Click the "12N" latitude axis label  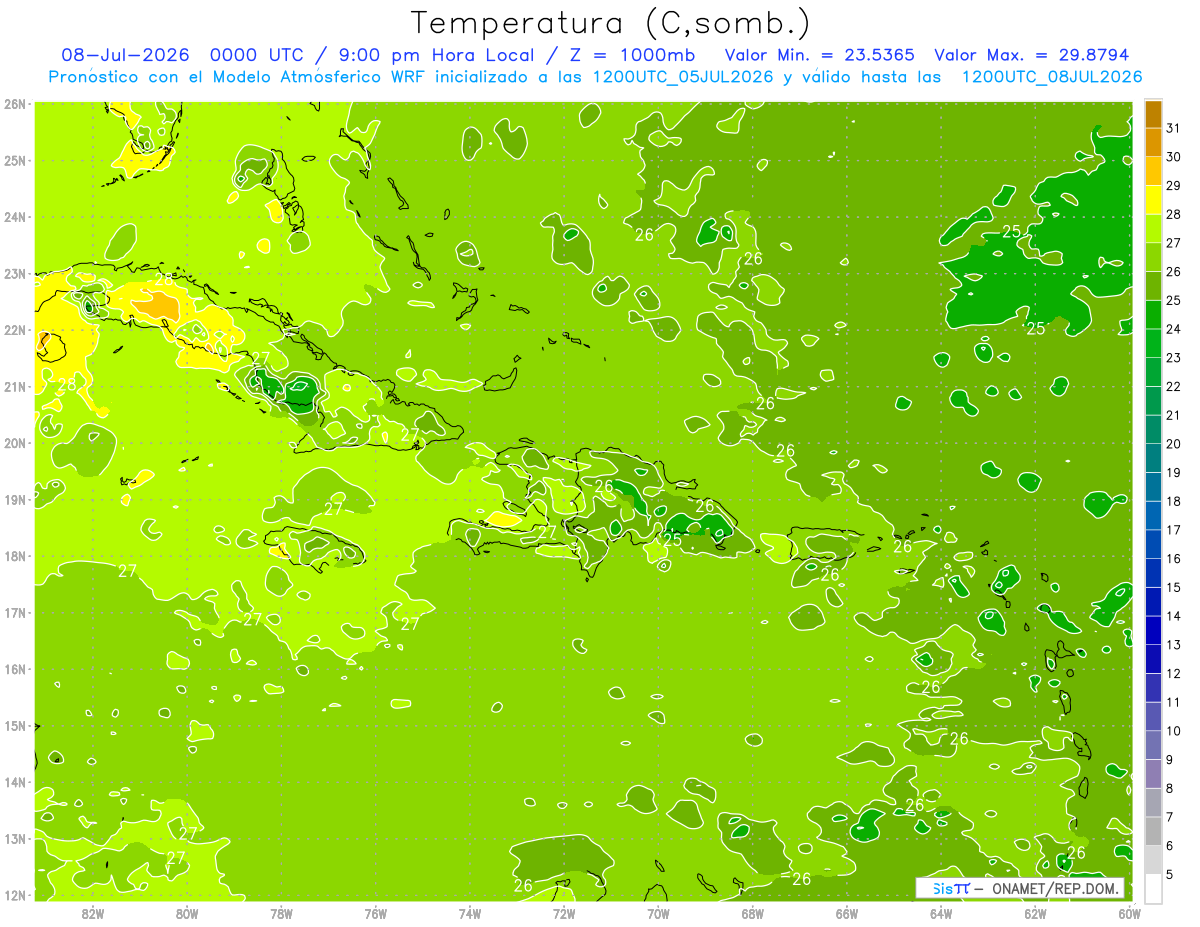pos(15,895)
